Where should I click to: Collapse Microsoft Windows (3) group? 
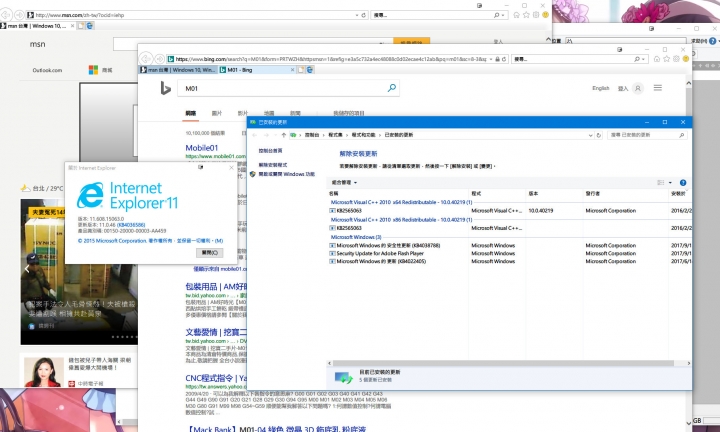click(x=356, y=237)
